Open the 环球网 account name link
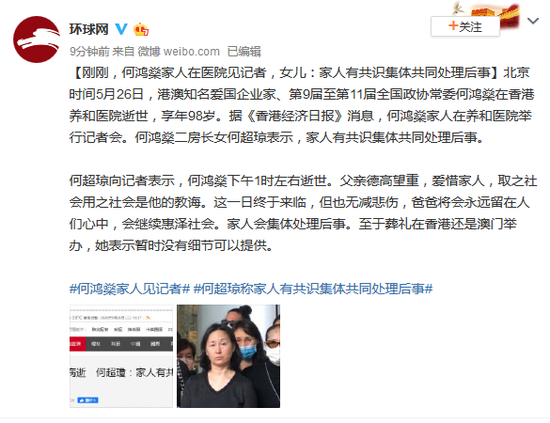The image size is (550, 423). pos(89,29)
